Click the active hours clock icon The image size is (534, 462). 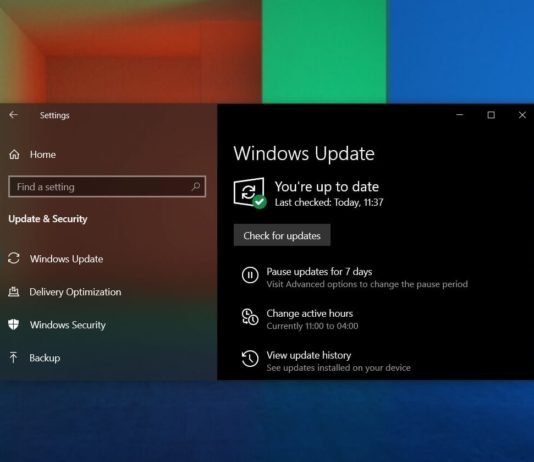[250, 317]
